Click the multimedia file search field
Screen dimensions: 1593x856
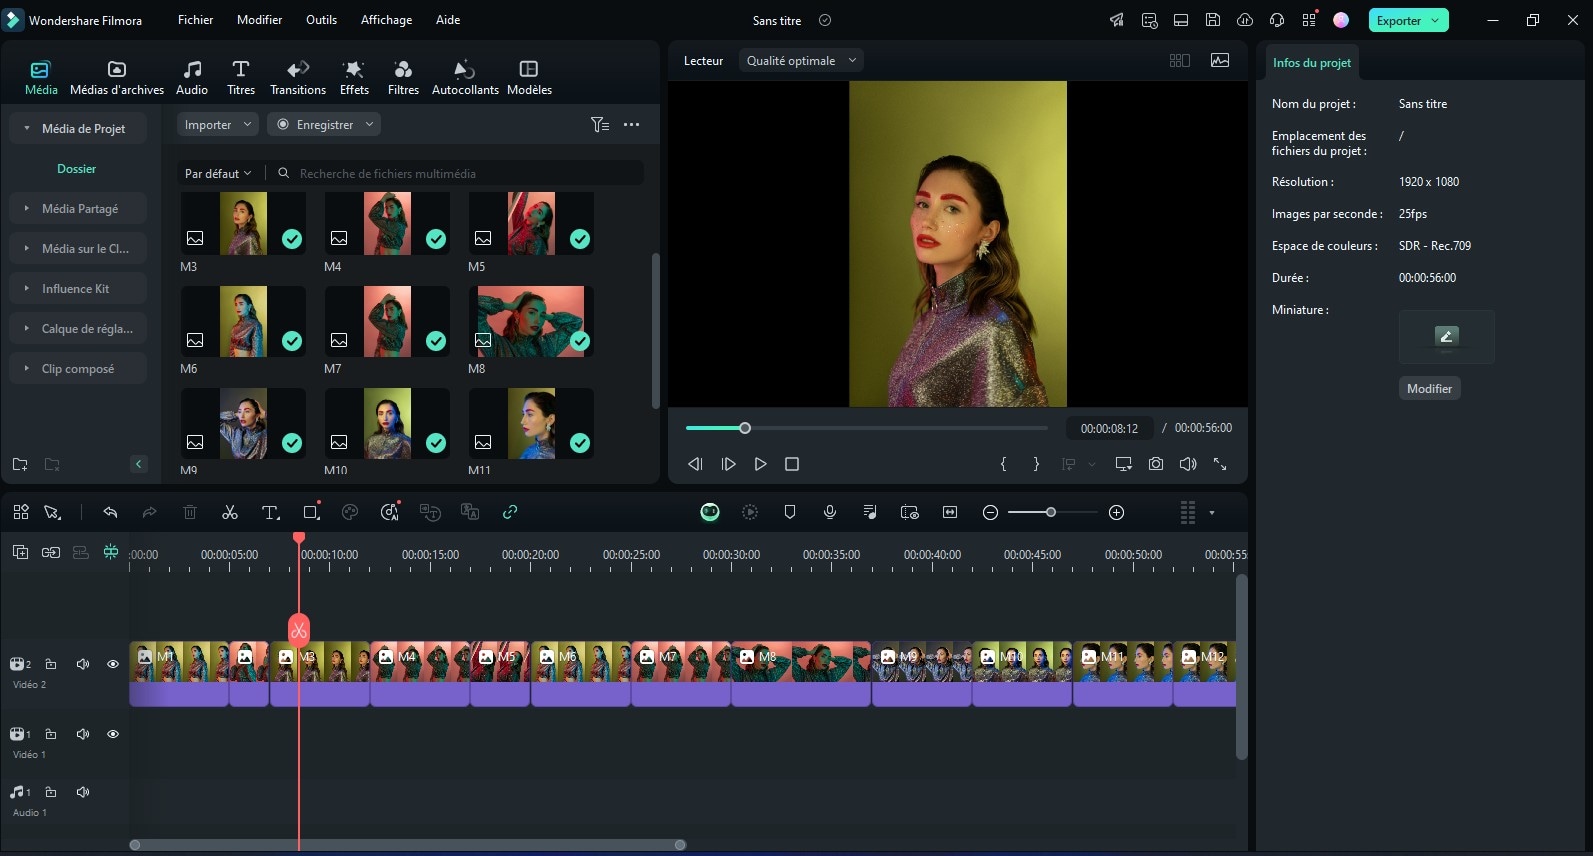tap(460, 173)
